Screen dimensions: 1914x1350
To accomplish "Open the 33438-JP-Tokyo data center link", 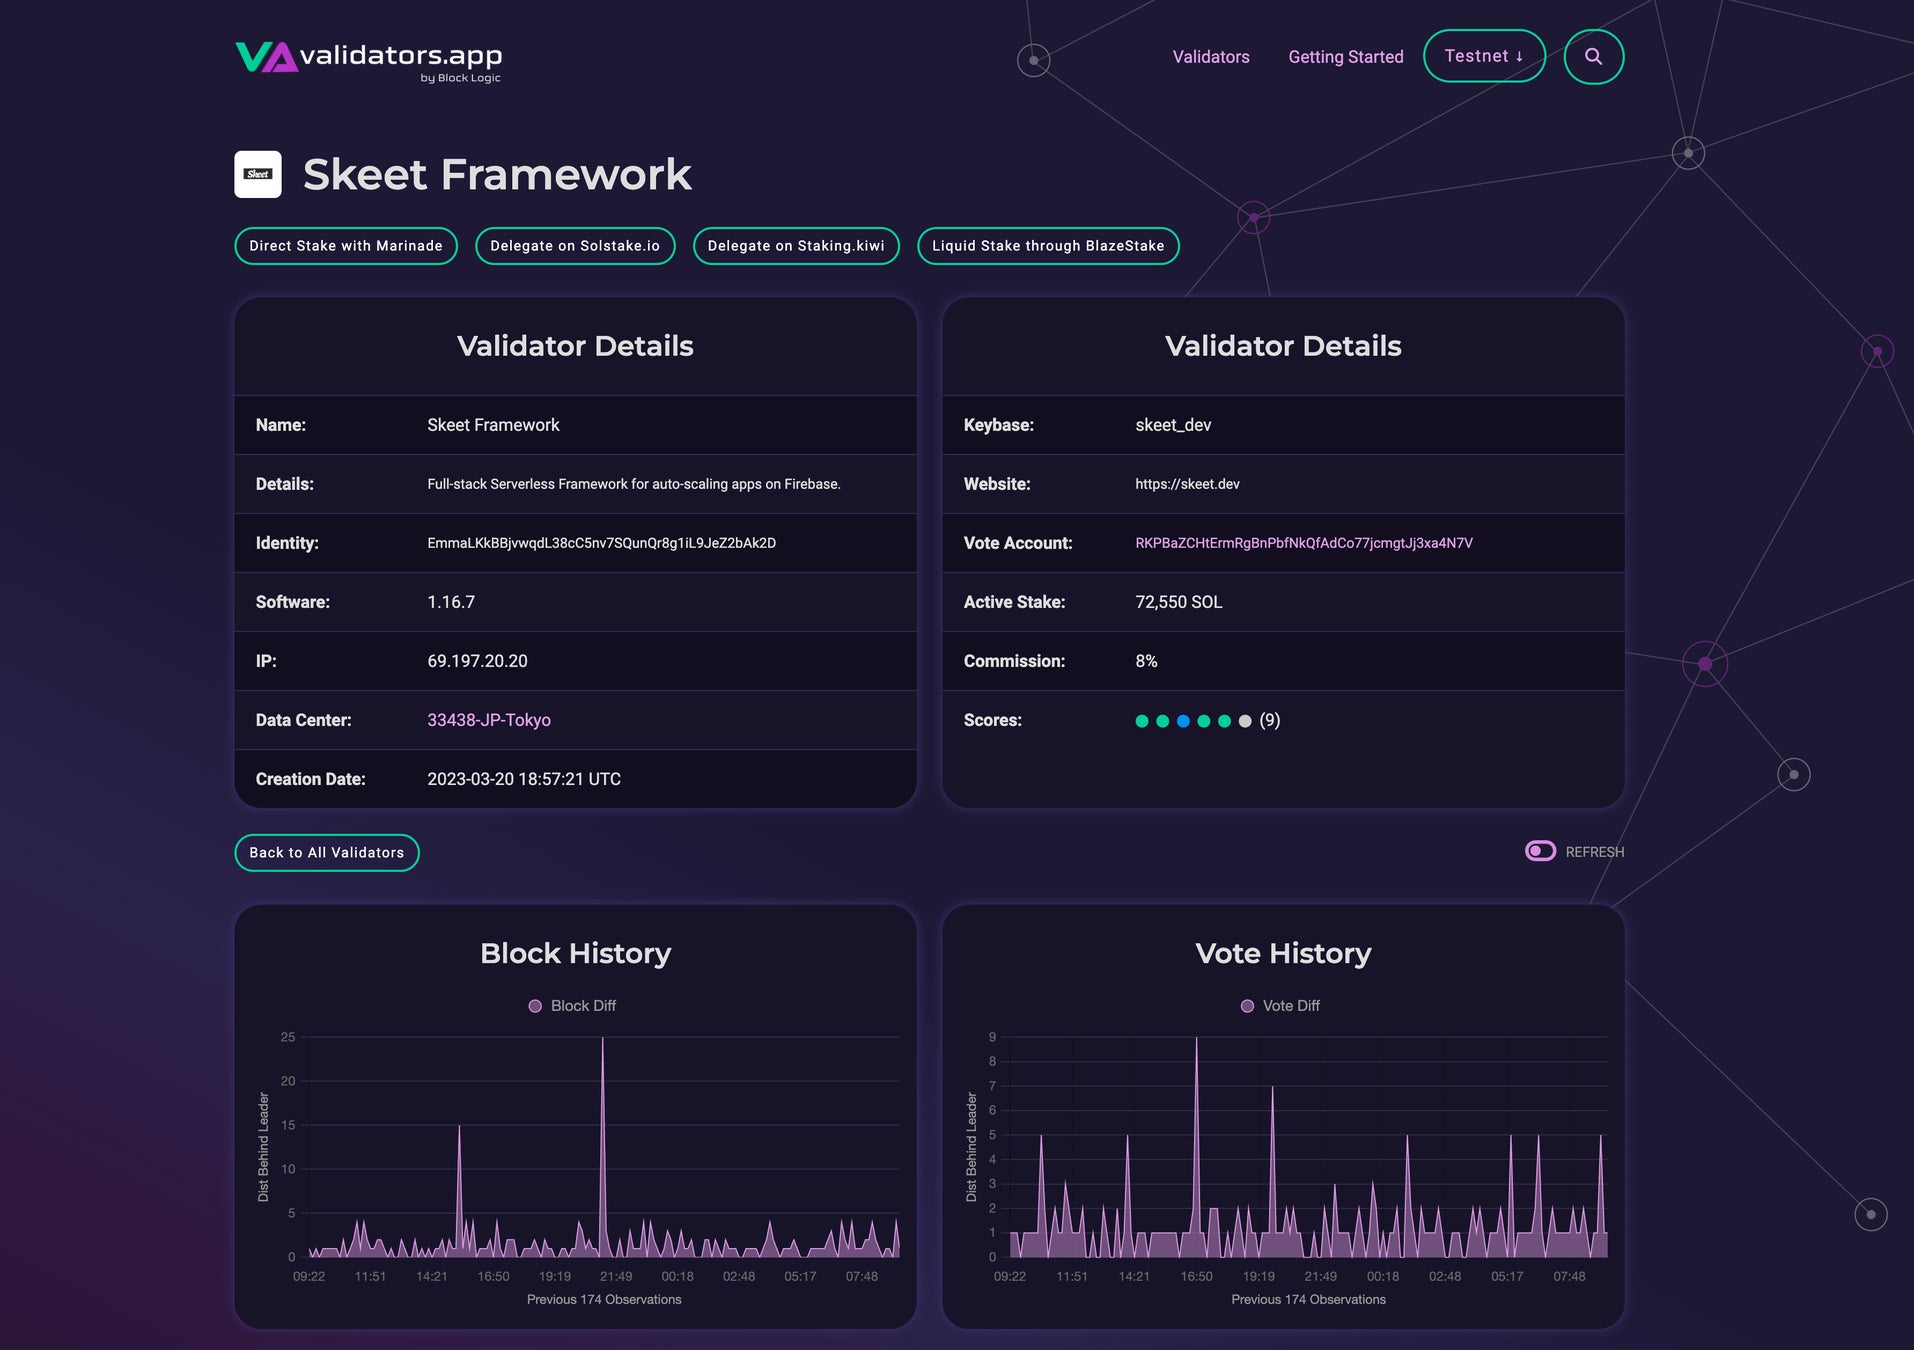I will 489,720.
